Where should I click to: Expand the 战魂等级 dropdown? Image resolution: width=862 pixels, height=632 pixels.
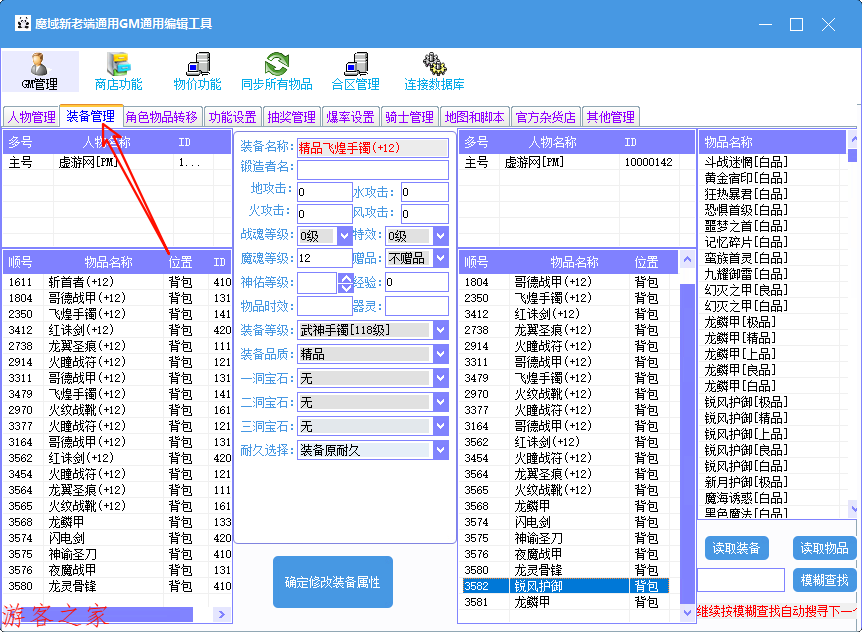click(344, 236)
